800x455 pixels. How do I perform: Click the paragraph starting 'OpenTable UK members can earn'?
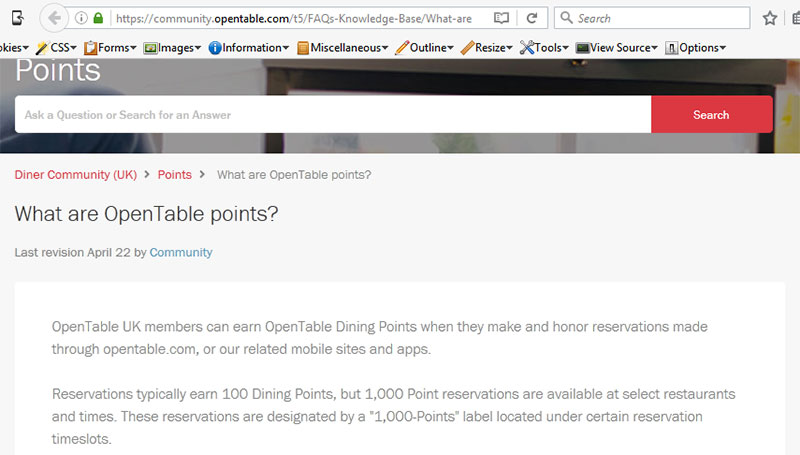coord(380,338)
